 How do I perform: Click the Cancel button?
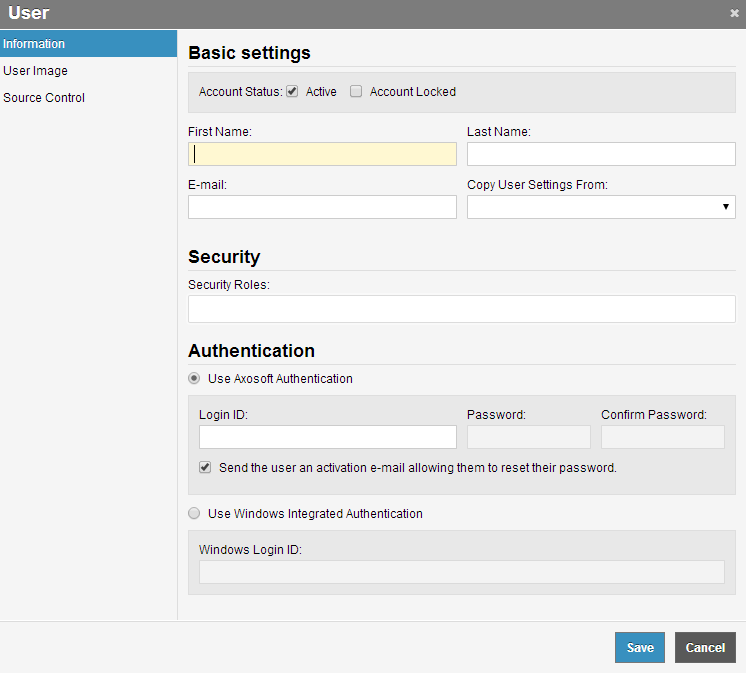[705, 647]
